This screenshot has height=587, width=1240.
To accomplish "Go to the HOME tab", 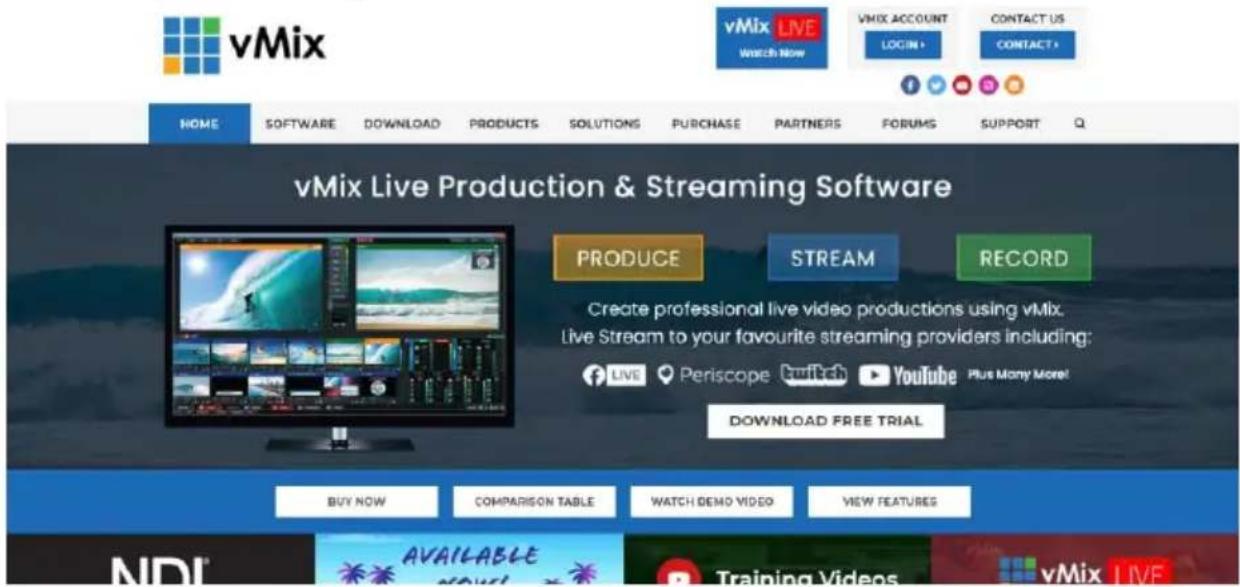I will [x=199, y=124].
